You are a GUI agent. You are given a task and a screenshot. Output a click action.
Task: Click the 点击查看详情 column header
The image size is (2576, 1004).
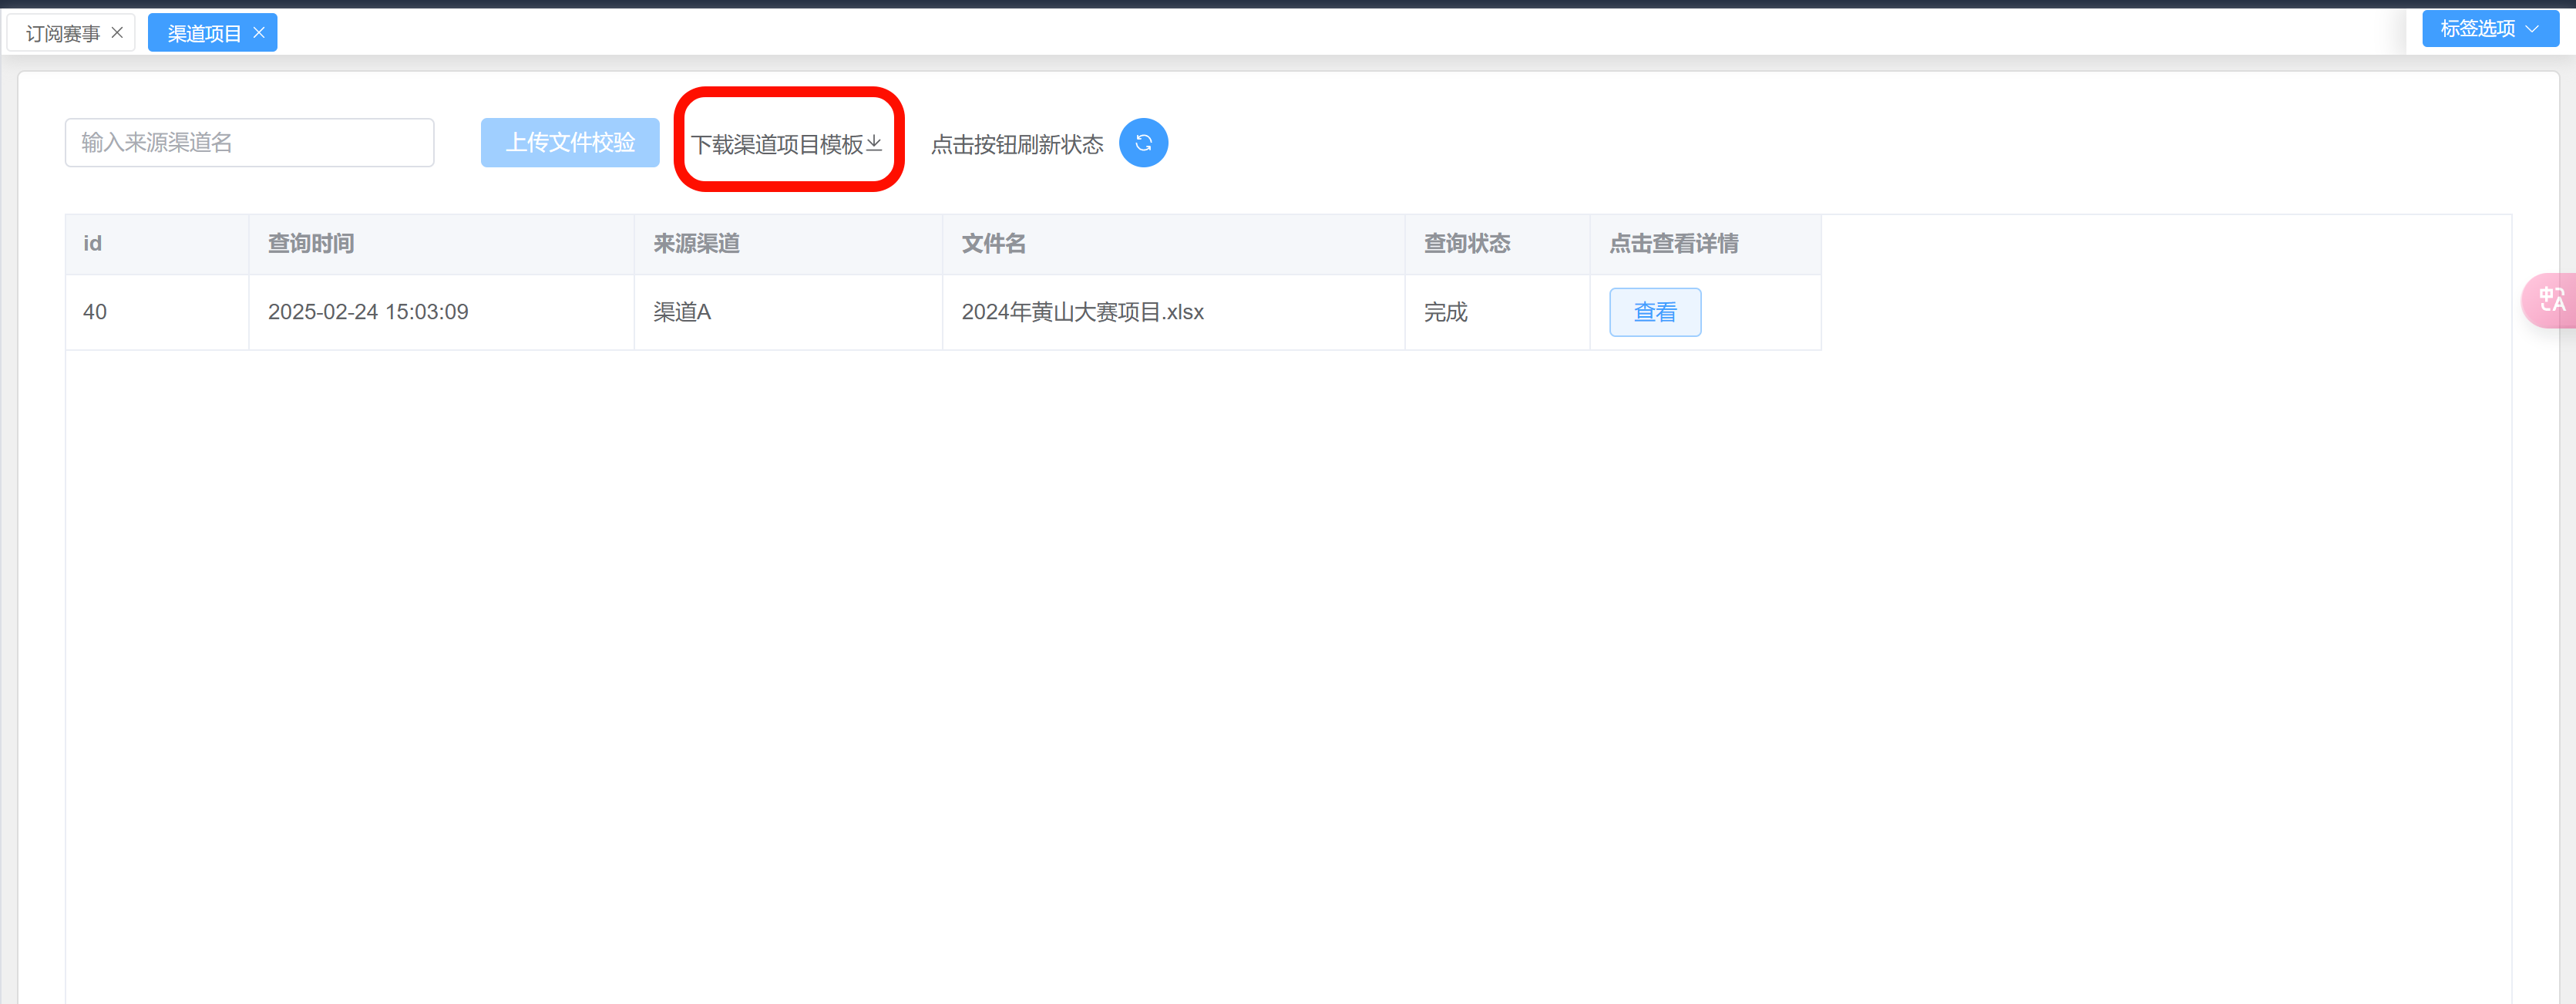point(1673,244)
